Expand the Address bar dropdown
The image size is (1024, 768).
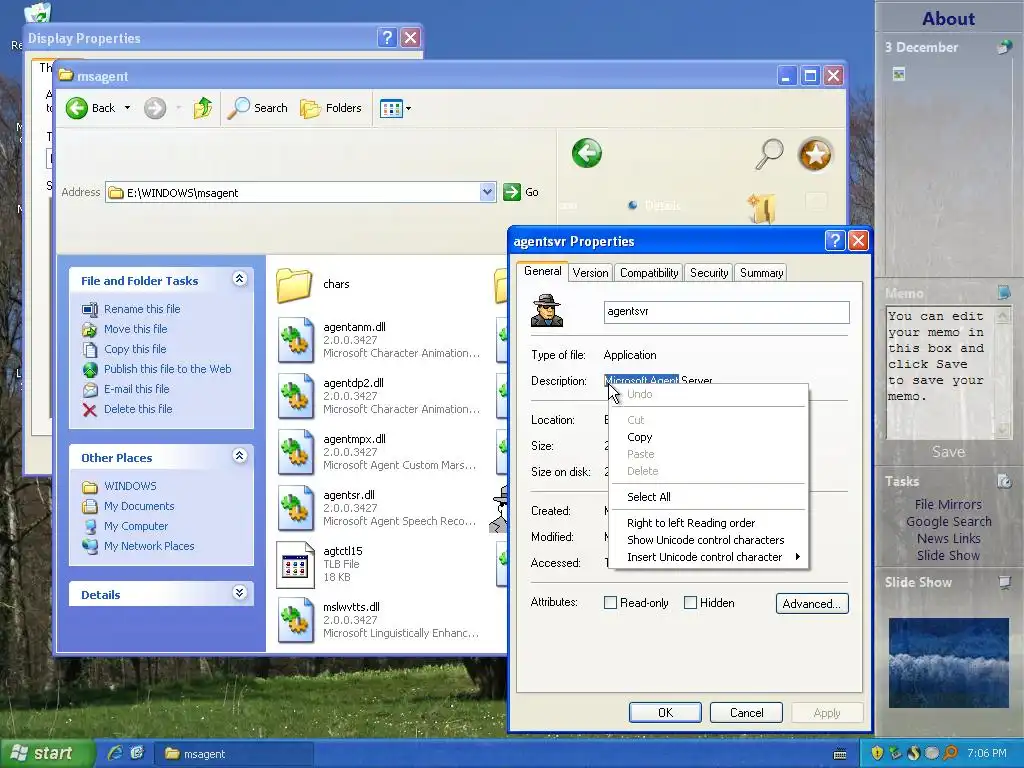(487, 192)
